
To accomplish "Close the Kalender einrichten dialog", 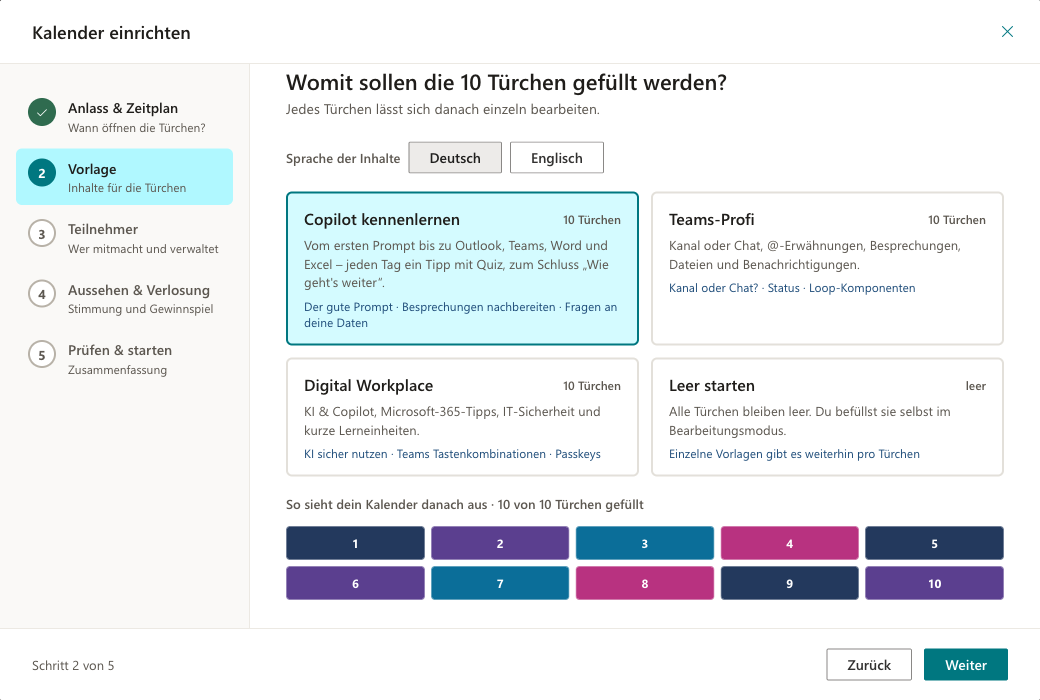I will [1007, 32].
